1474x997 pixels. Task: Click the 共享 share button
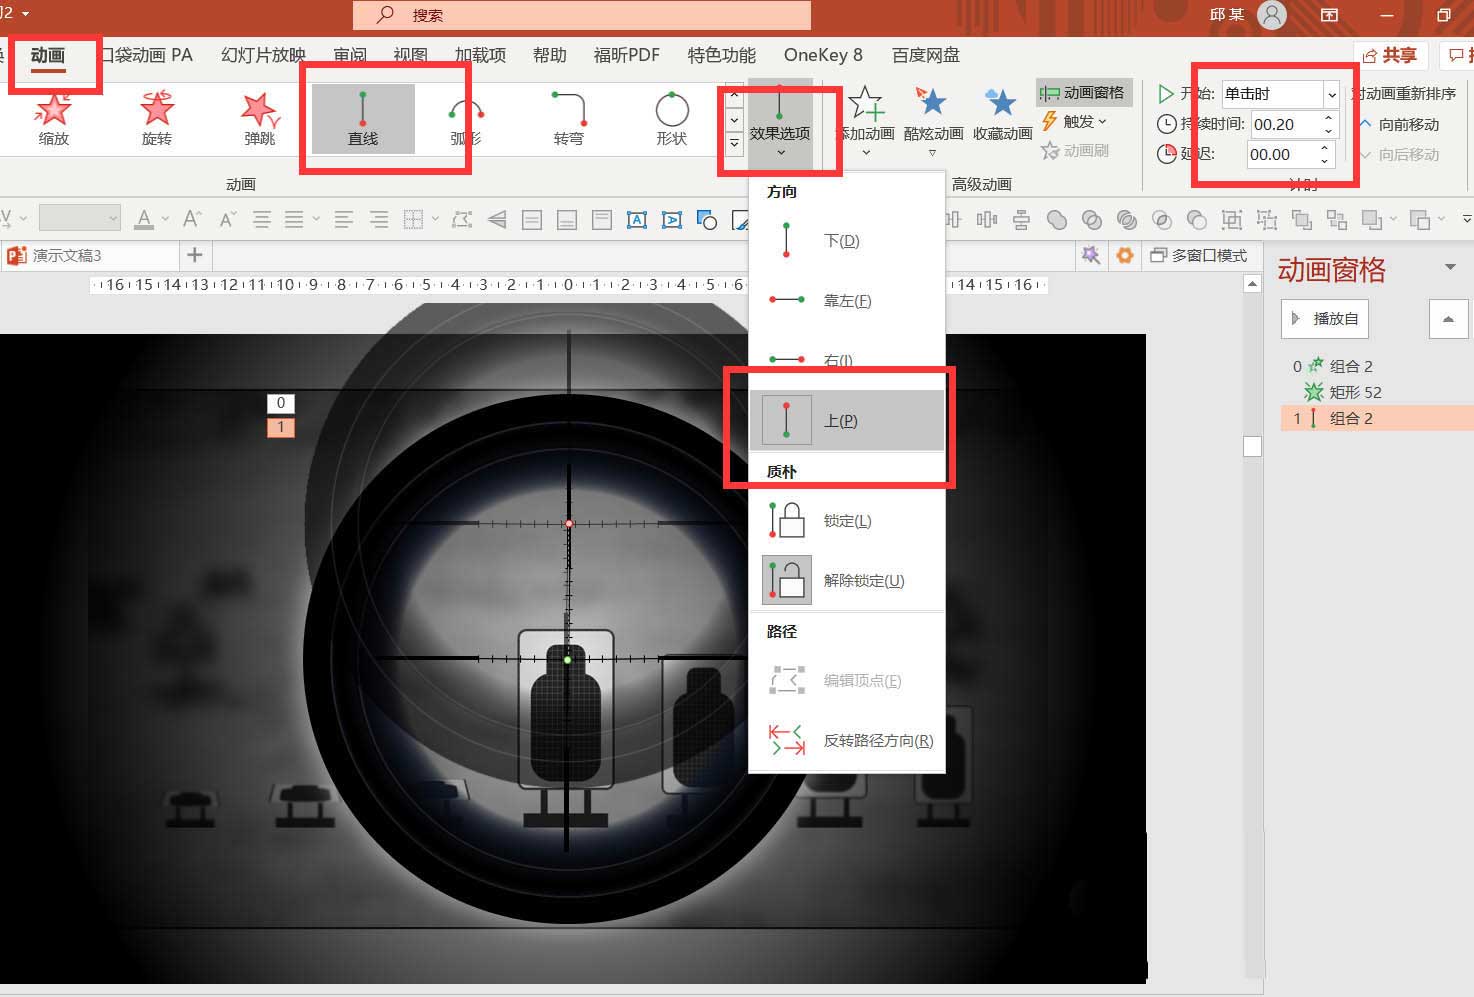click(1392, 55)
